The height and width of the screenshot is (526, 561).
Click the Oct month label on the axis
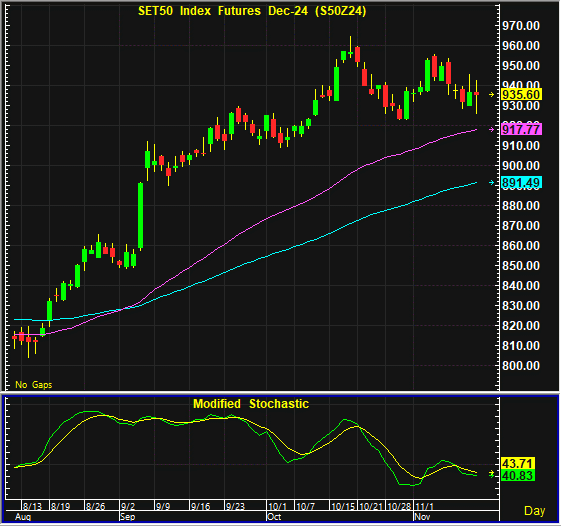[274, 517]
